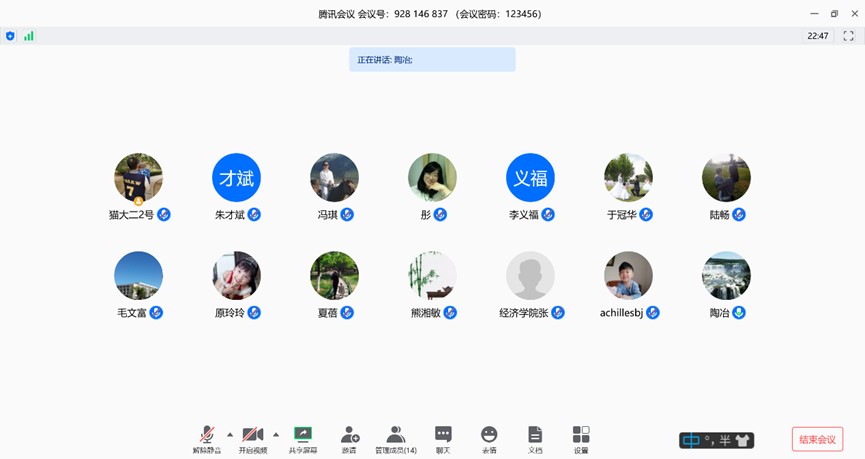Click the blue security shield icon
865x459 pixels.
tap(10, 36)
